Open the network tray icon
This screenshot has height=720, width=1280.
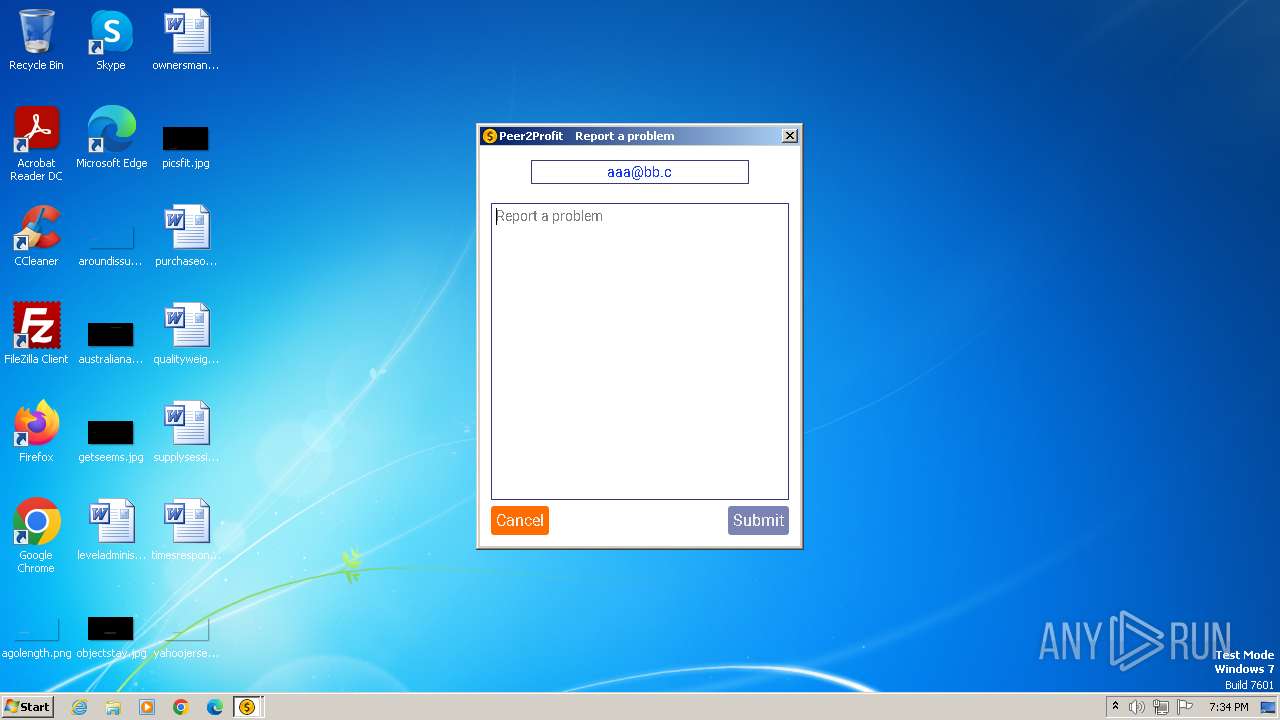pyautogui.click(x=1161, y=707)
